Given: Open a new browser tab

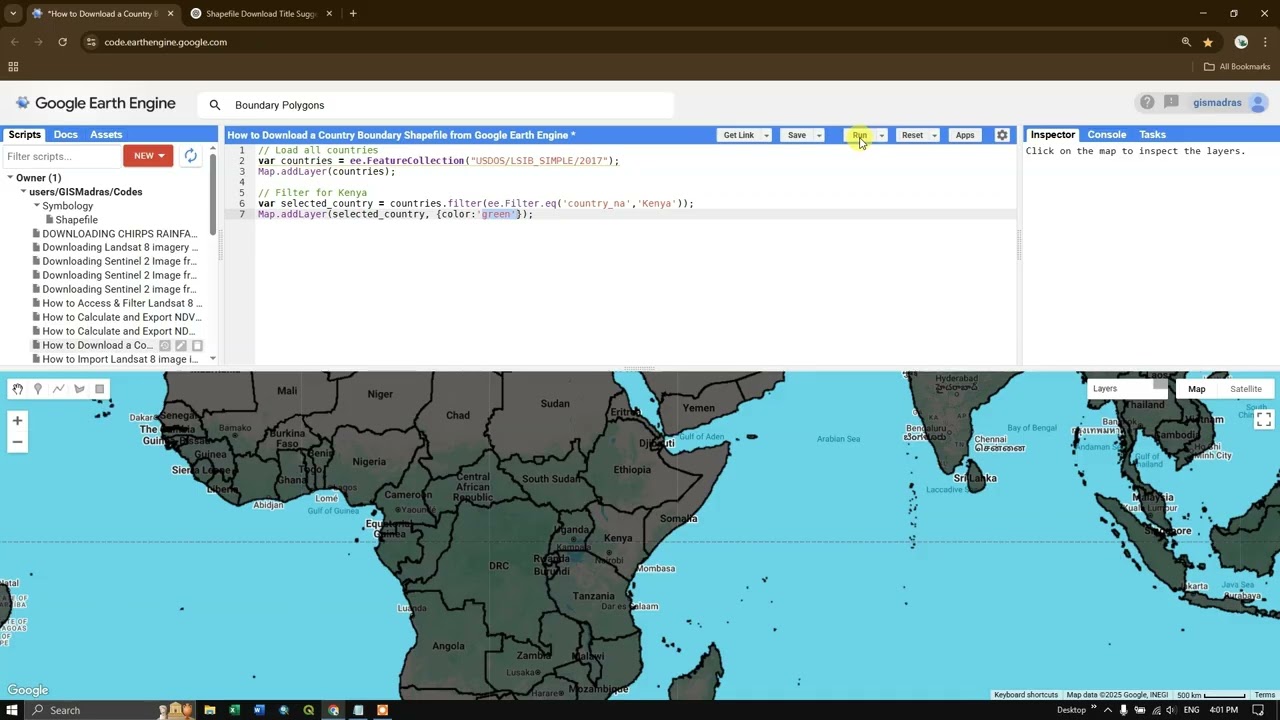Looking at the screenshot, I should (x=353, y=14).
